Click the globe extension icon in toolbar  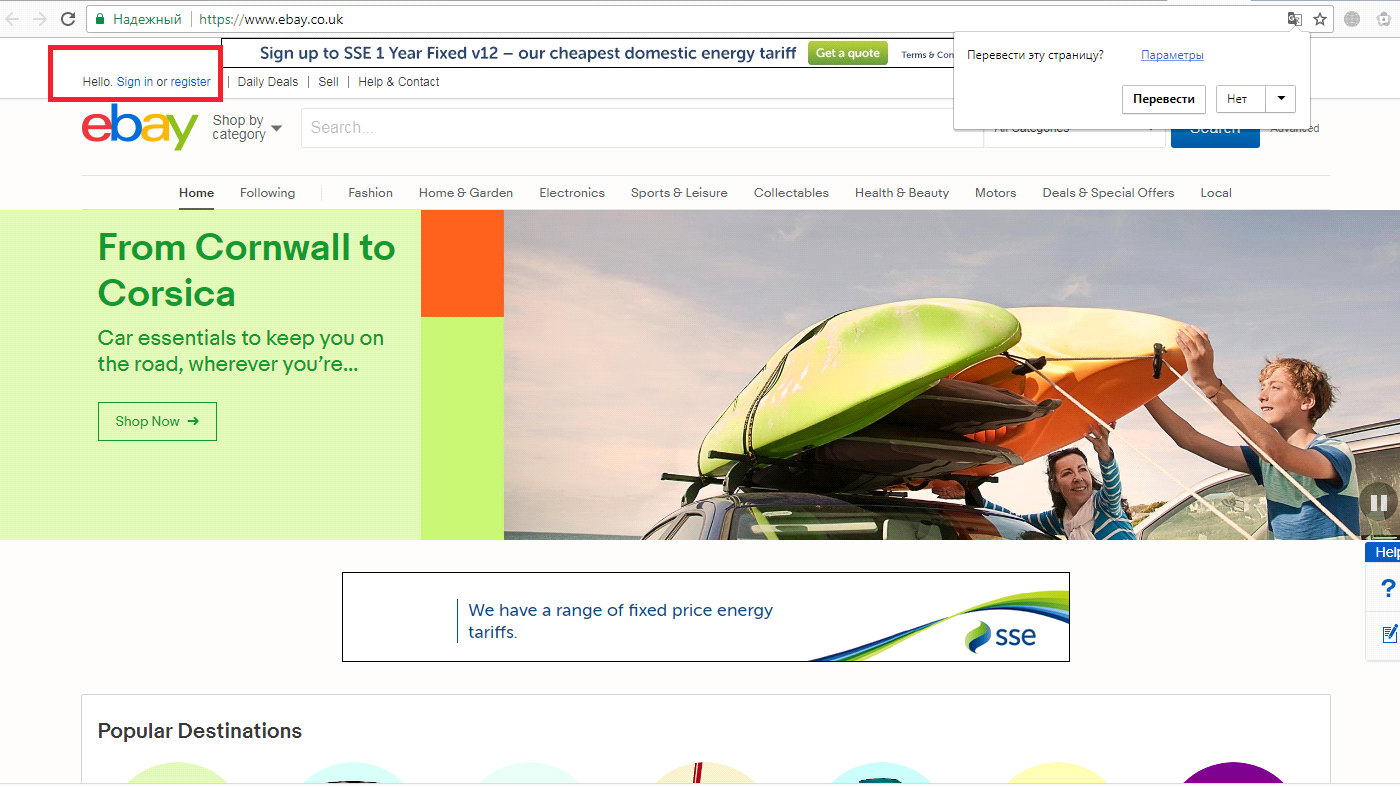point(1352,19)
